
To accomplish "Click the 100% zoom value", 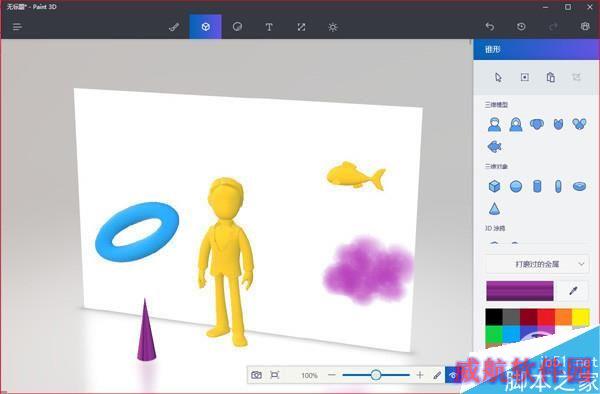I will 309,376.
